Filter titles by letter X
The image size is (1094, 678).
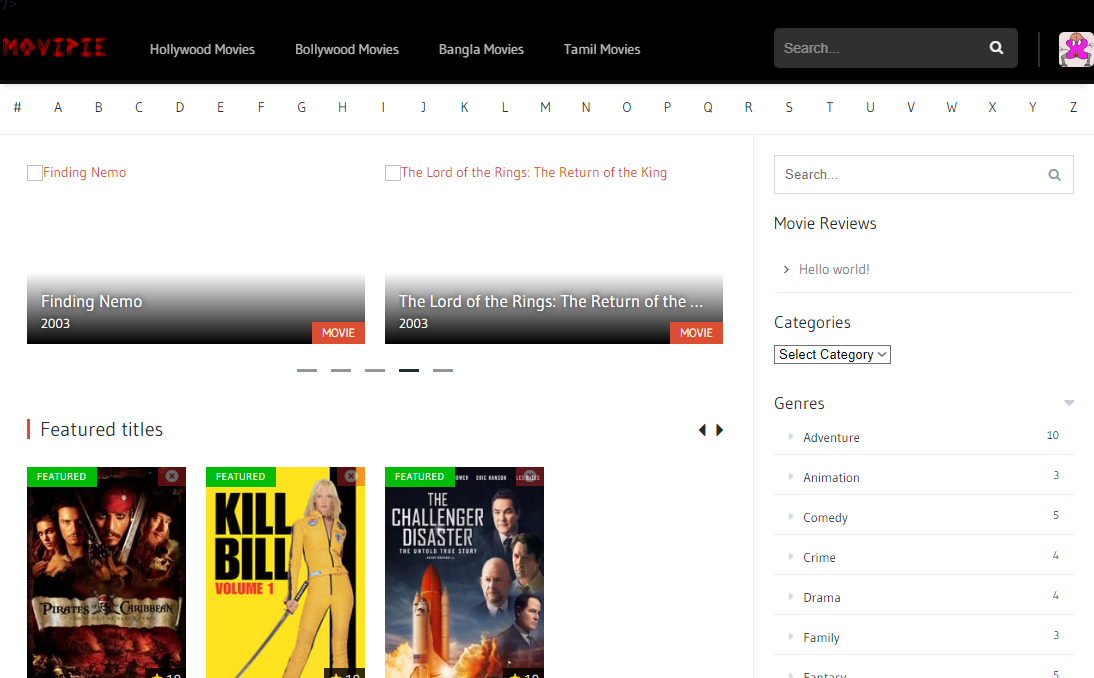[x=992, y=107]
